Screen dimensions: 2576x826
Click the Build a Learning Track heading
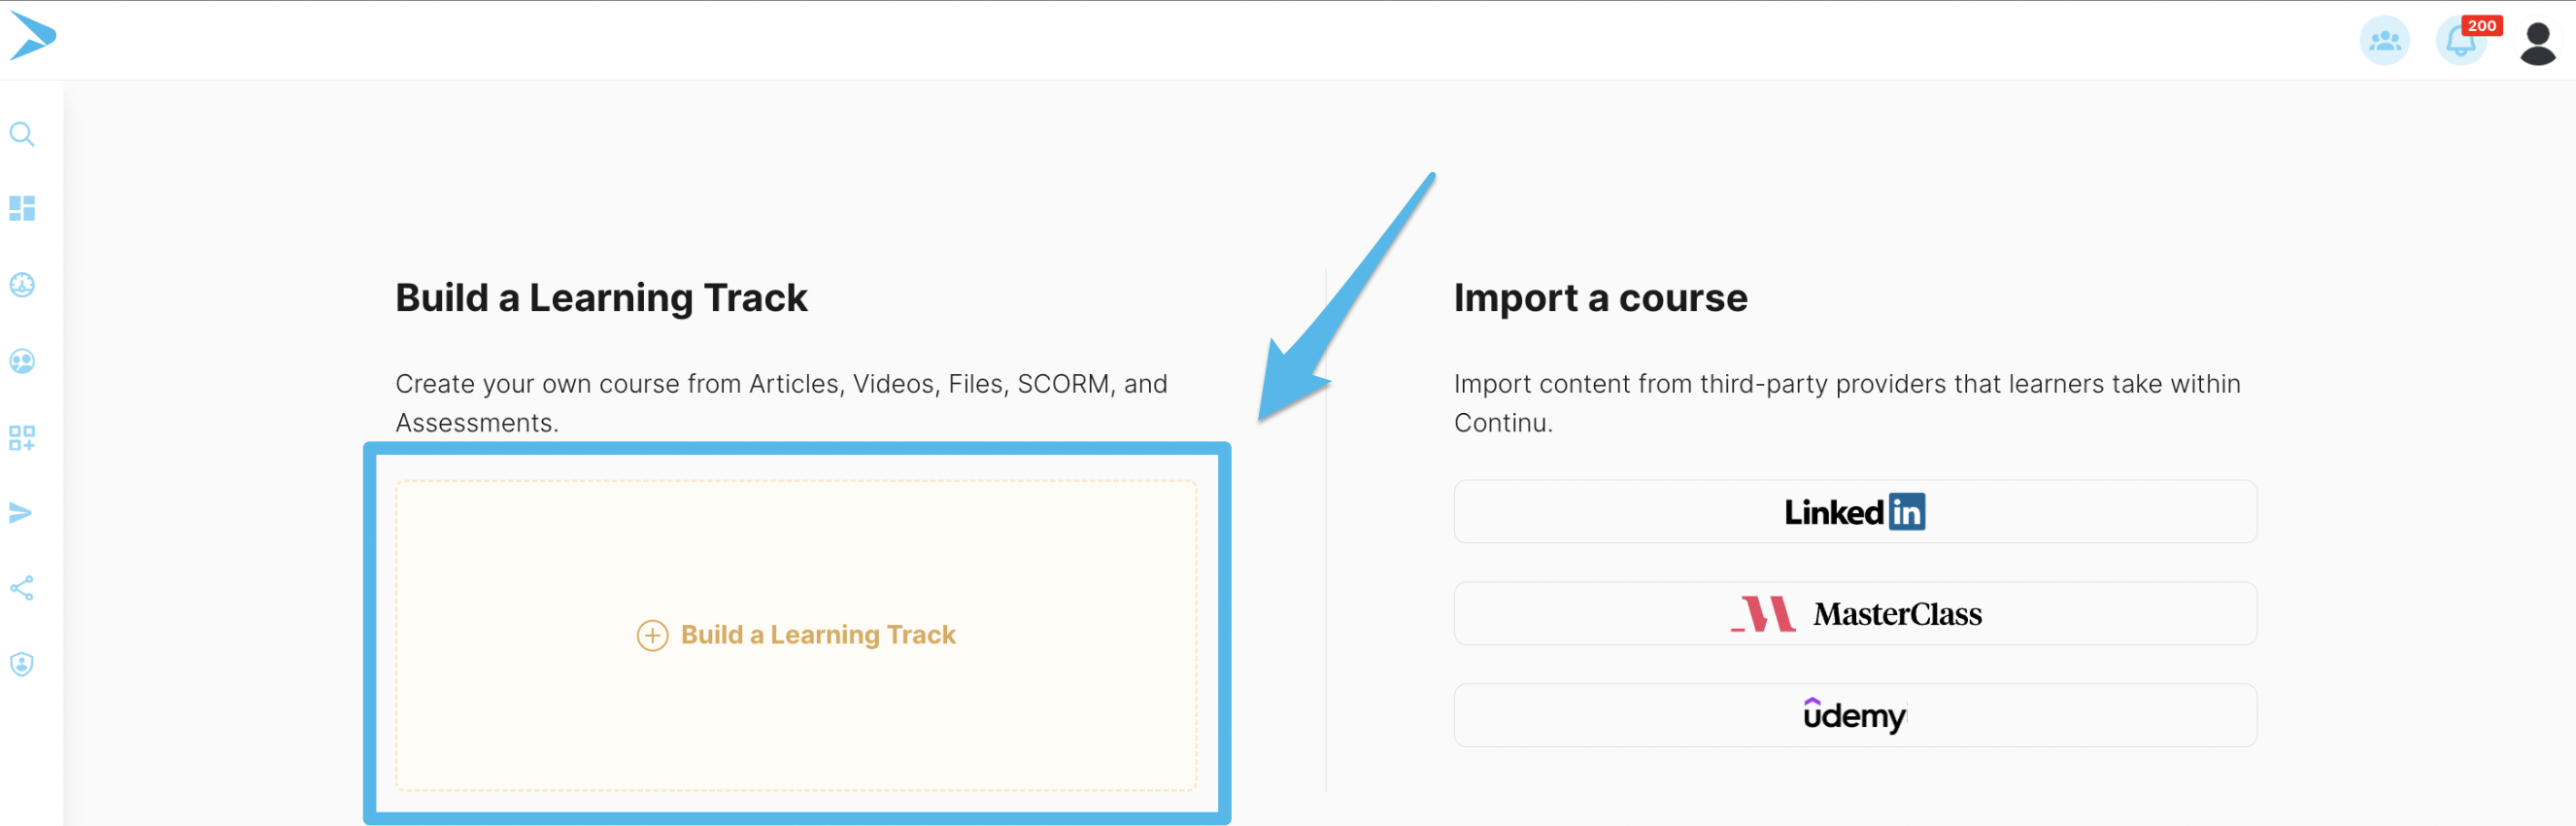pyautogui.click(x=601, y=298)
